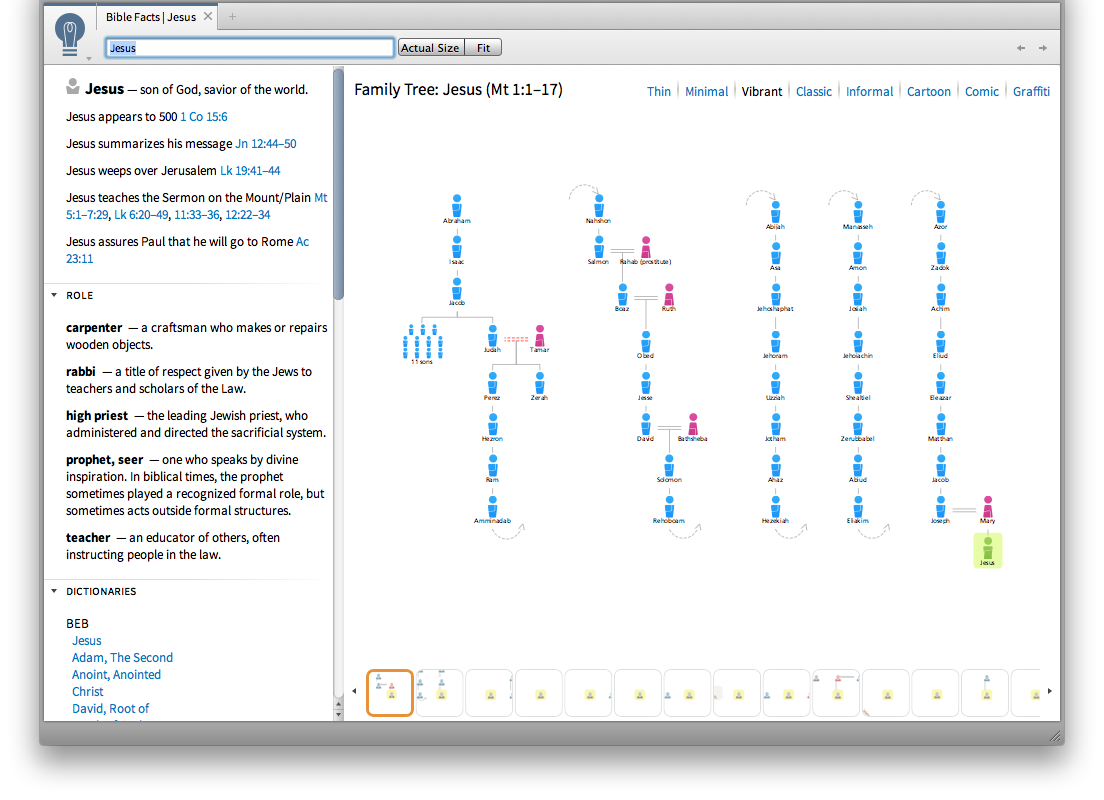Select Abraham's figure in the family tree

[456, 206]
